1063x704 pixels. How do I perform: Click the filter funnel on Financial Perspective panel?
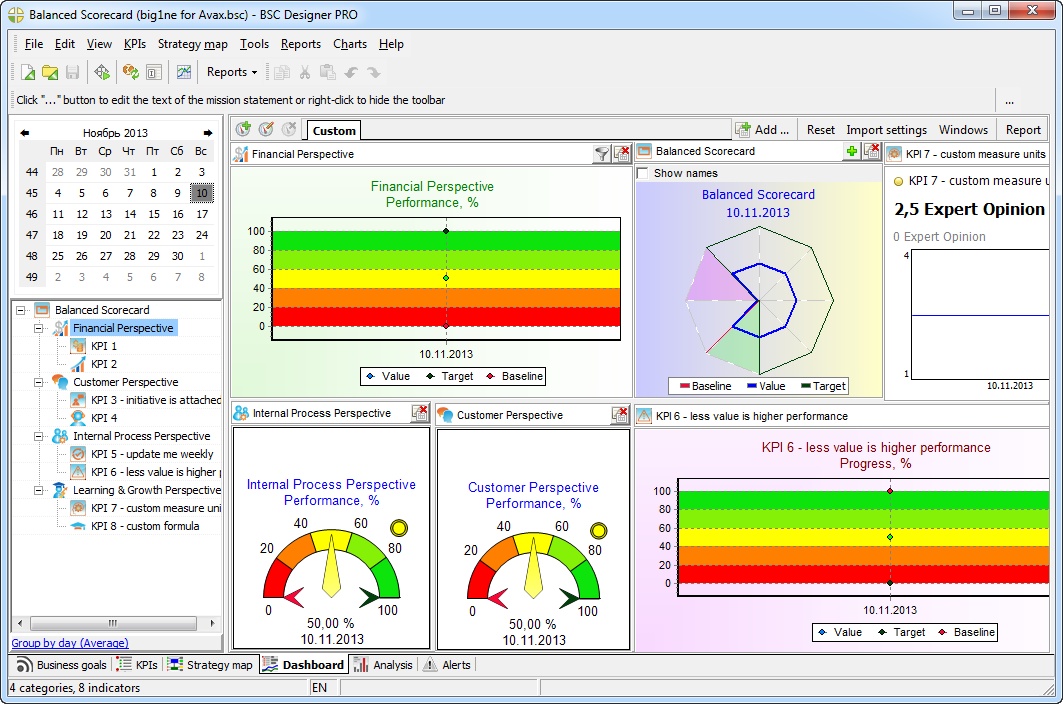click(601, 154)
